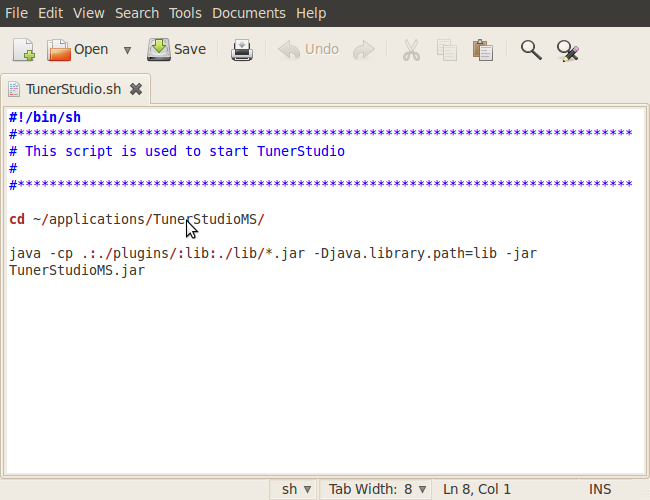The image size is (650, 500).
Task: Open Find with the magnifying glass icon
Action: point(531,50)
